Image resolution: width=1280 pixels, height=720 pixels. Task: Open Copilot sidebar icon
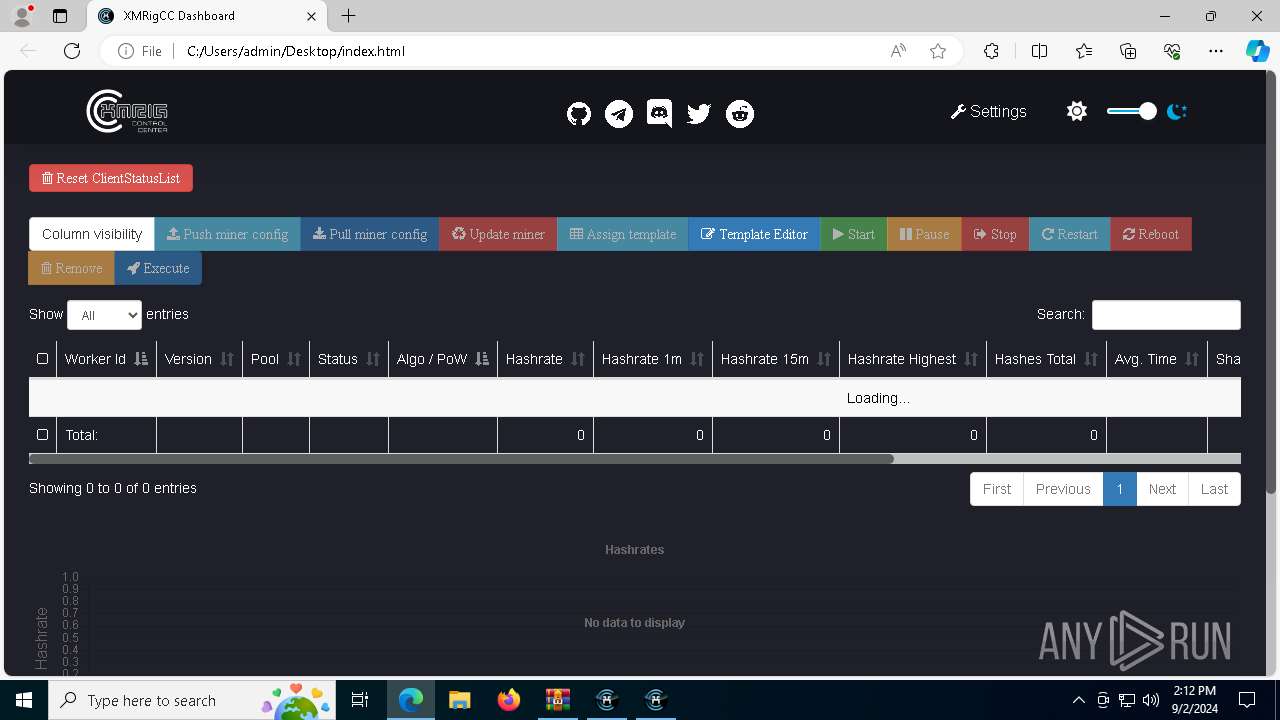1257,51
